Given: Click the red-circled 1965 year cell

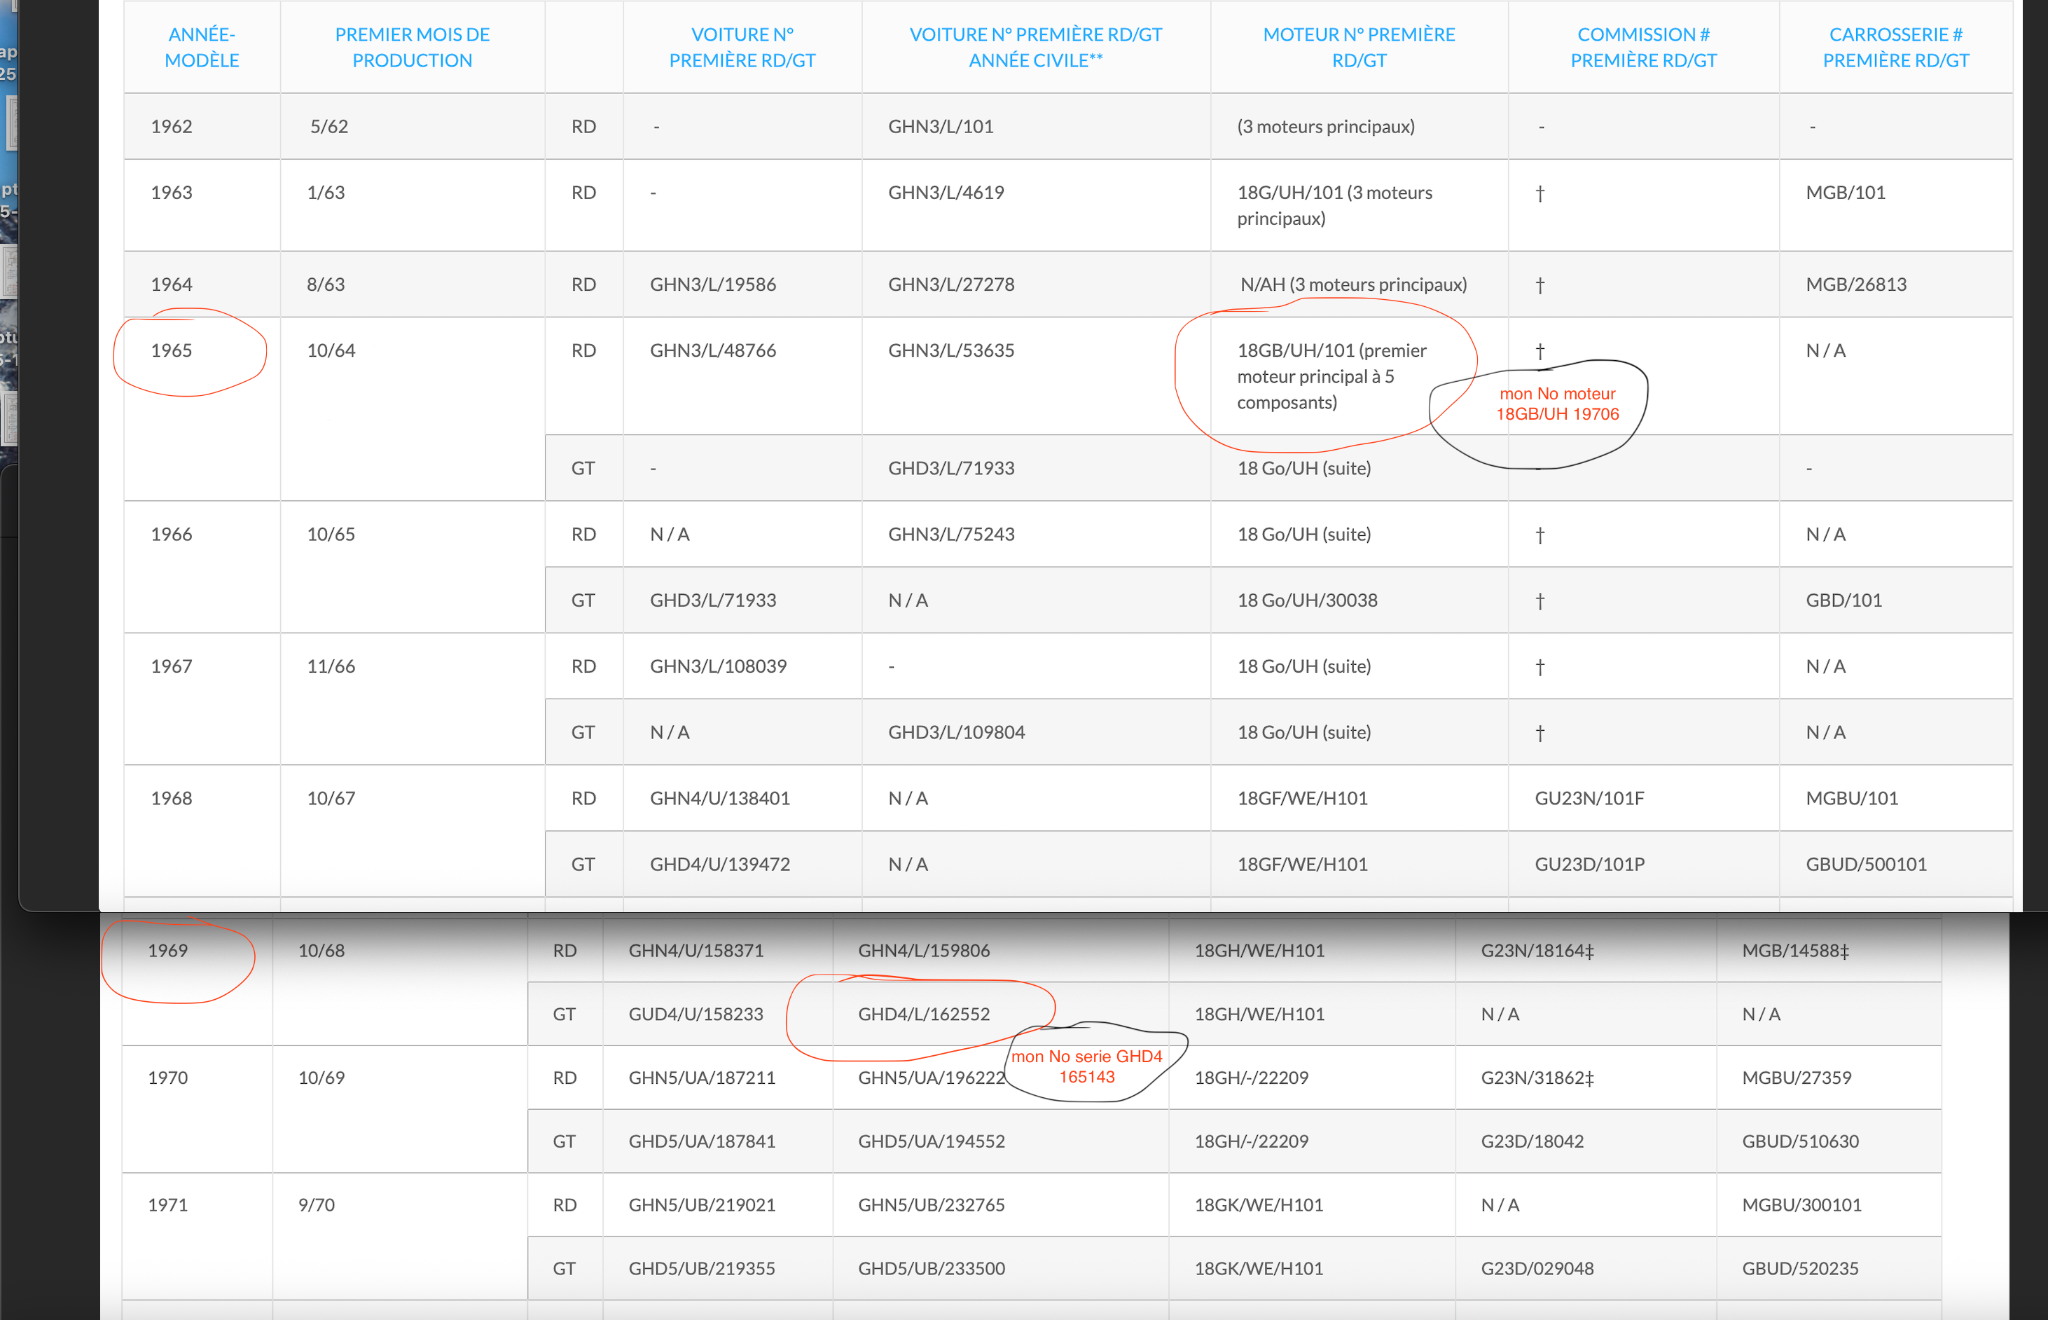Looking at the screenshot, I should point(172,351).
